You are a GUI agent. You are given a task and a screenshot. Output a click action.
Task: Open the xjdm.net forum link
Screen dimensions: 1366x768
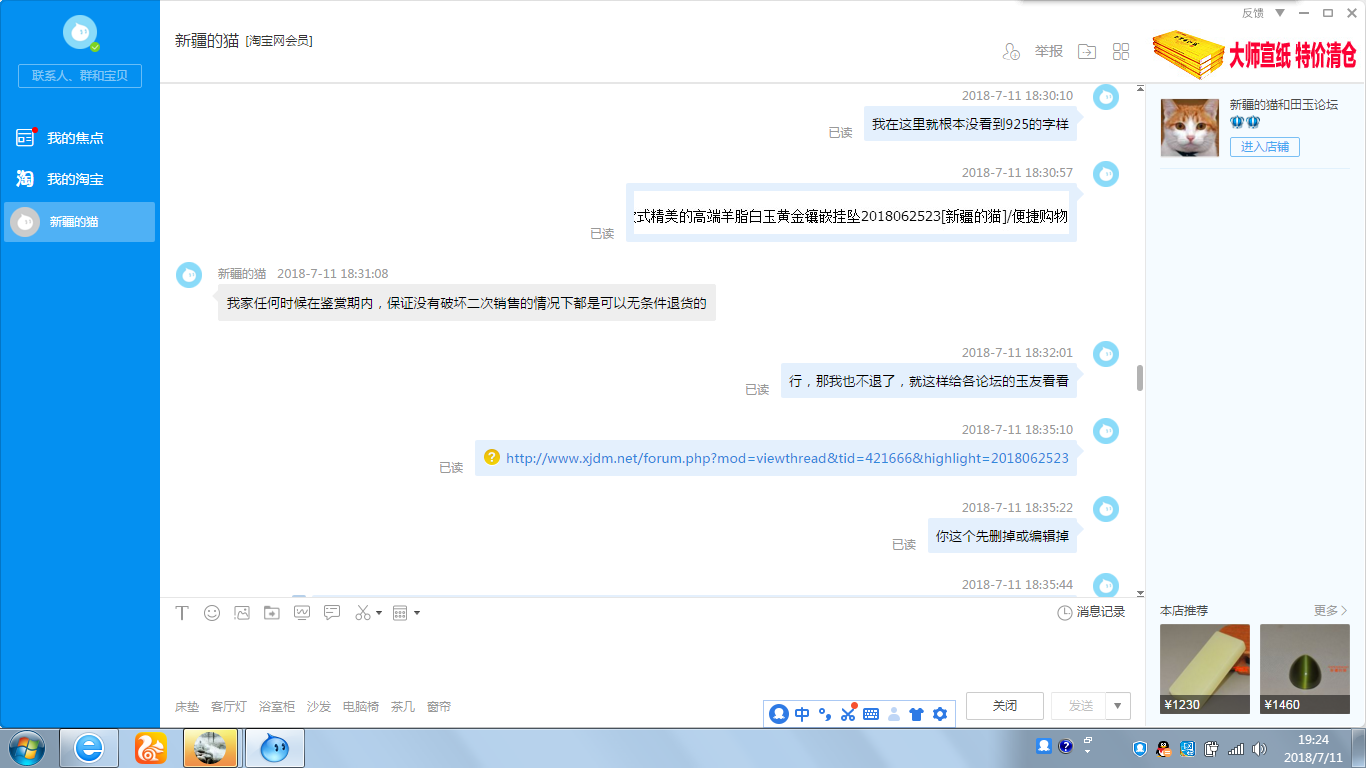tap(787, 458)
